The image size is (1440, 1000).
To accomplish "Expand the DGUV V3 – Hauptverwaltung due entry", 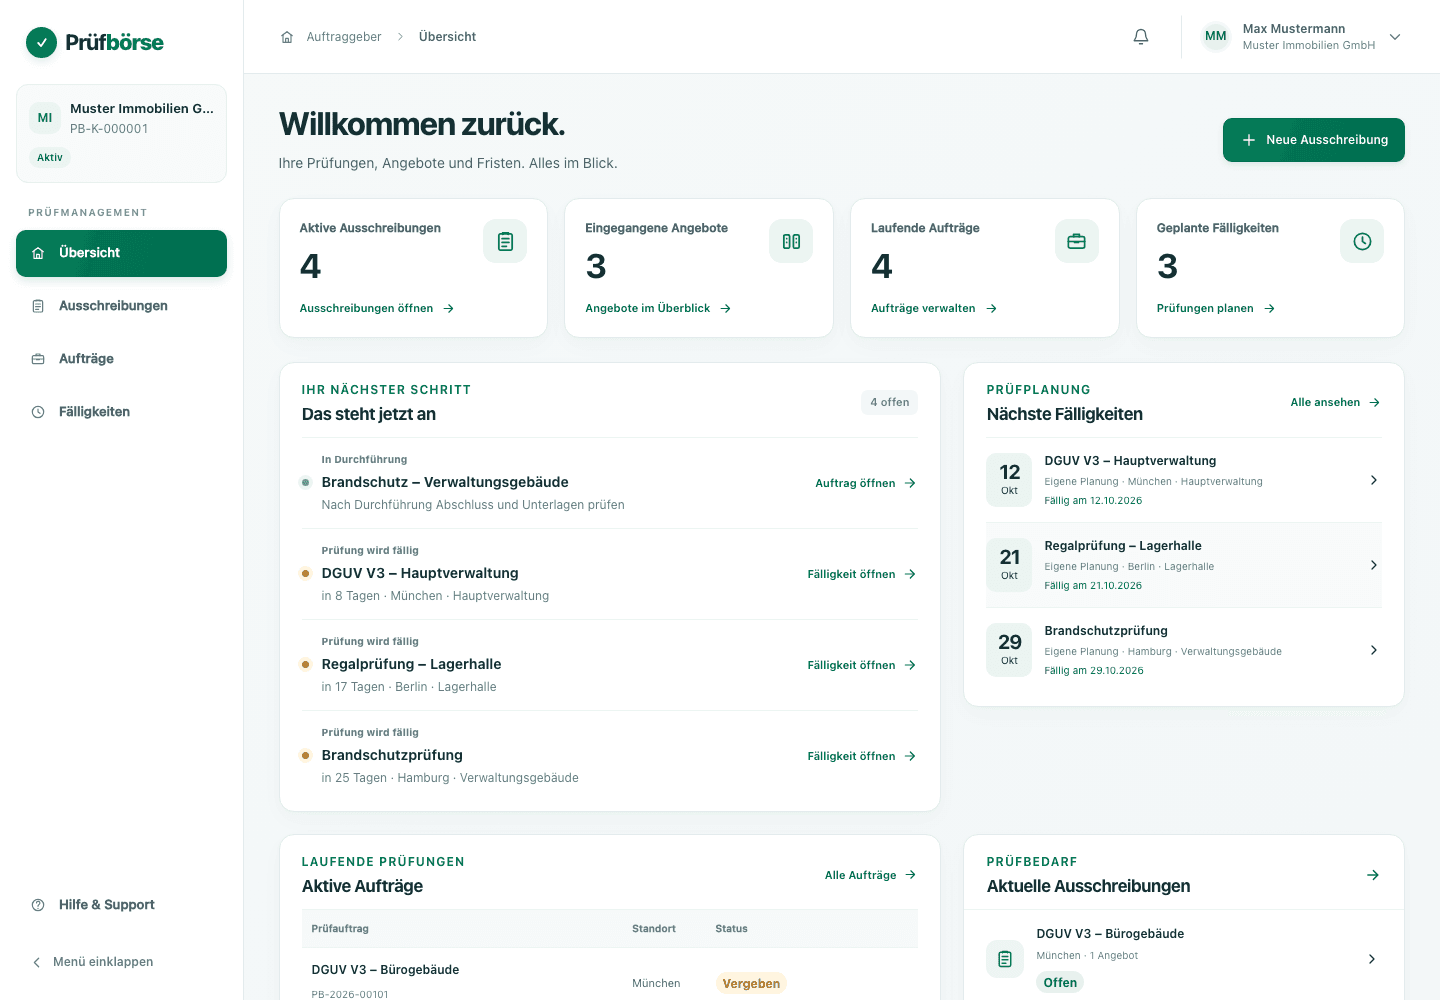I will pos(1184,480).
